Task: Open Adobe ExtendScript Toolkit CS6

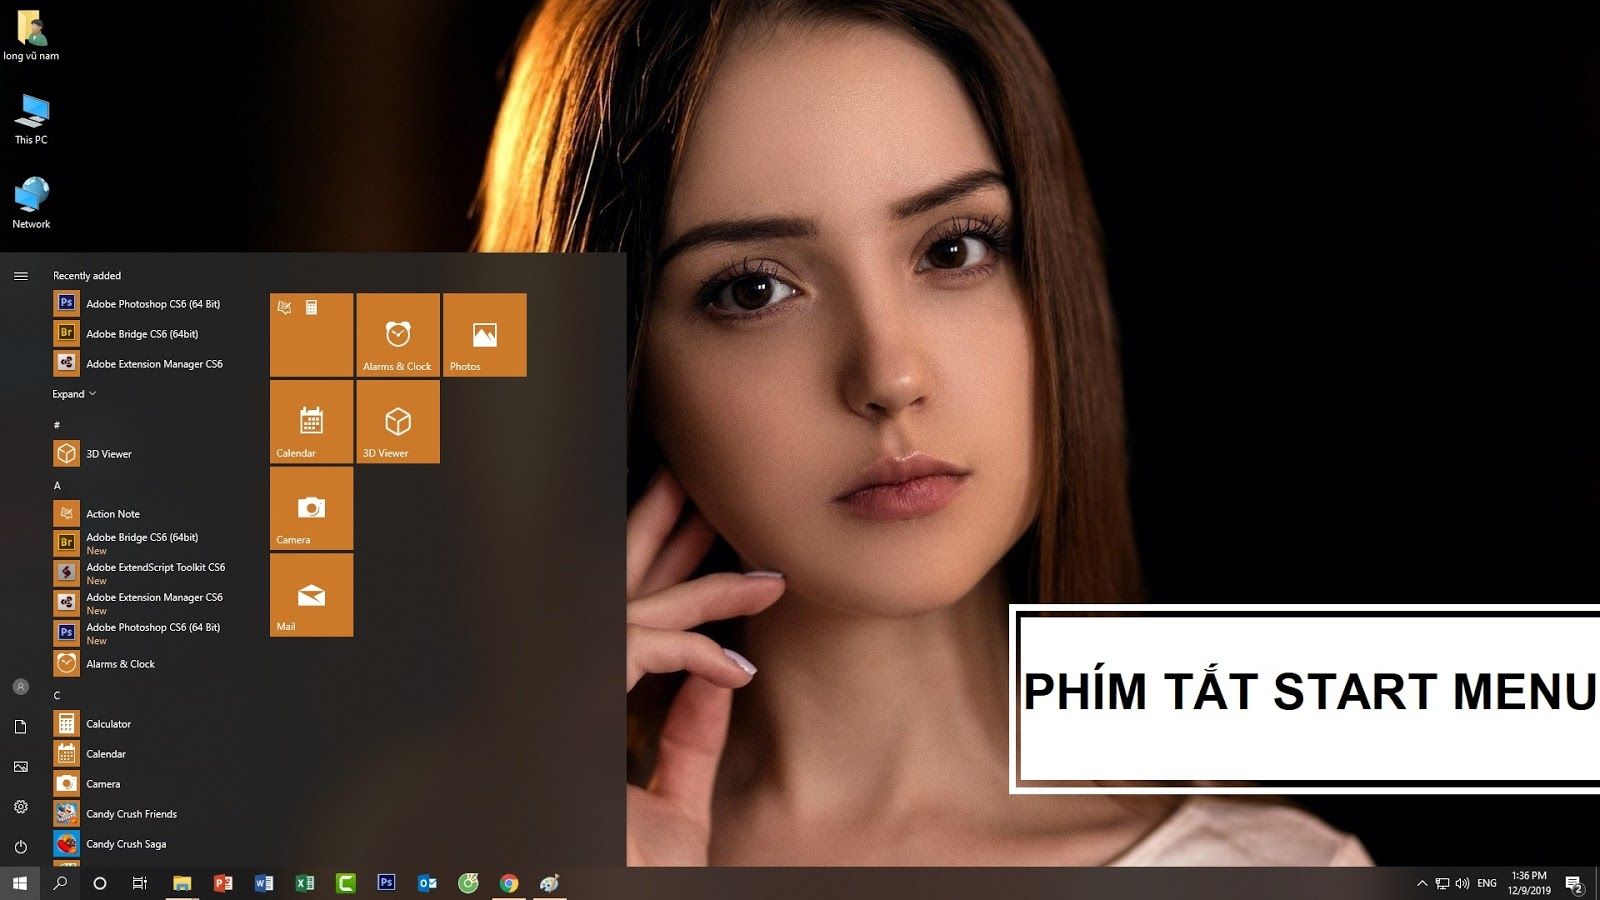Action: click(x=155, y=567)
